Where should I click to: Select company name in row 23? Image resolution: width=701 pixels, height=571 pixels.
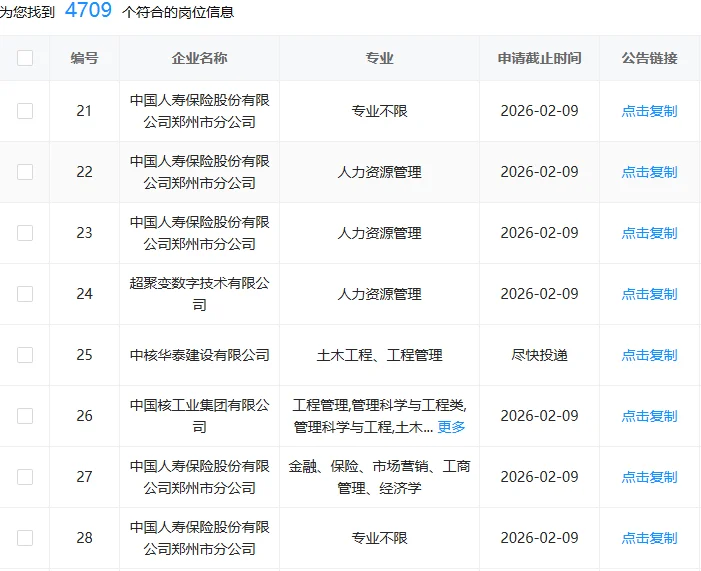[x=199, y=233]
